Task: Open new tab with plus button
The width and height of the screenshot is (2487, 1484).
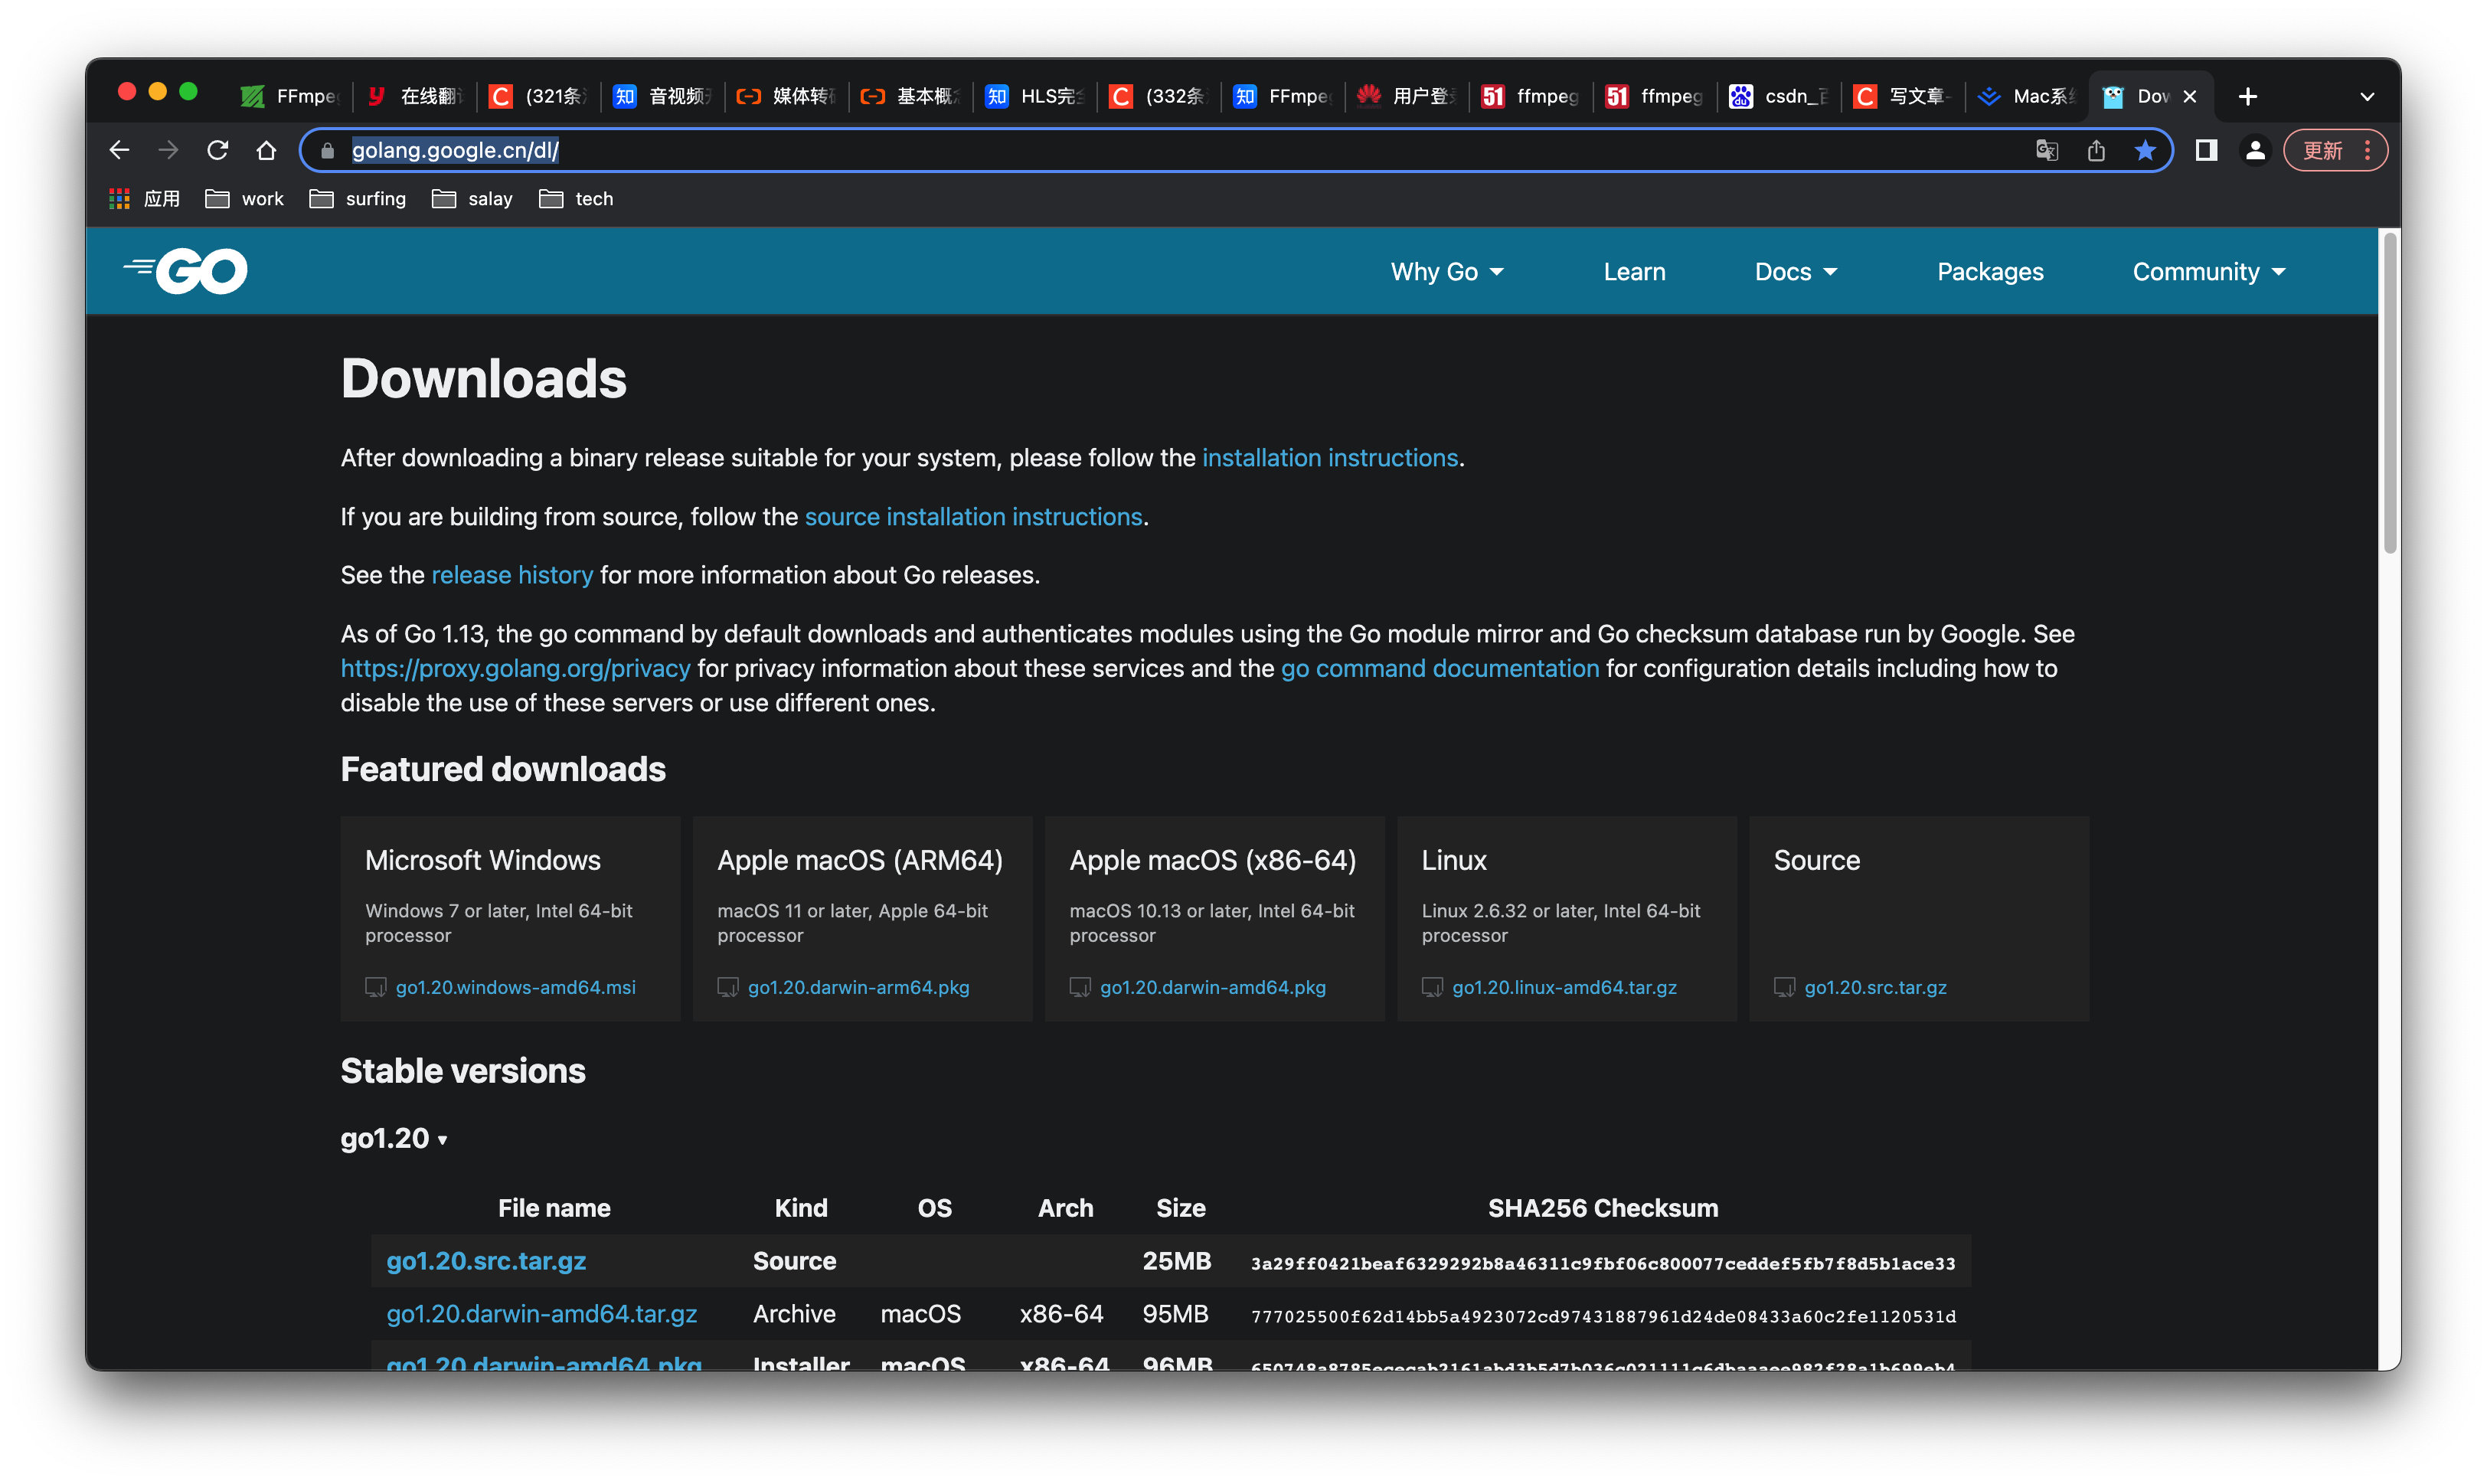Action: pyautogui.click(x=2247, y=96)
